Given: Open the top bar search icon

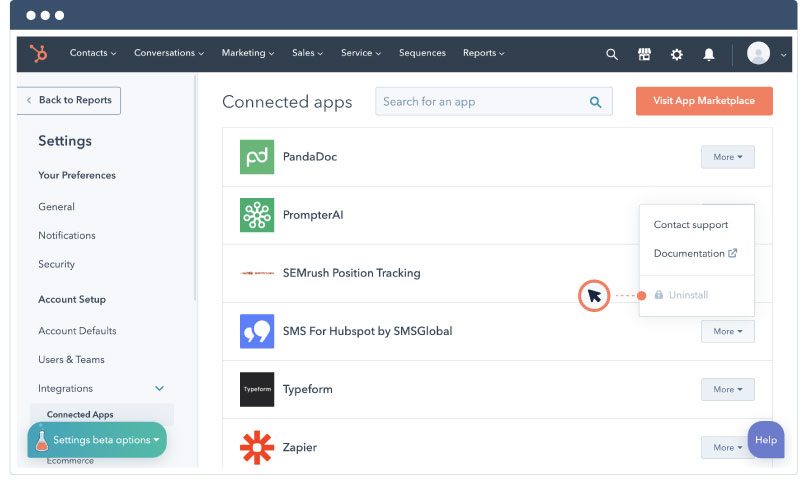Looking at the screenshot, I should point(611,54).
